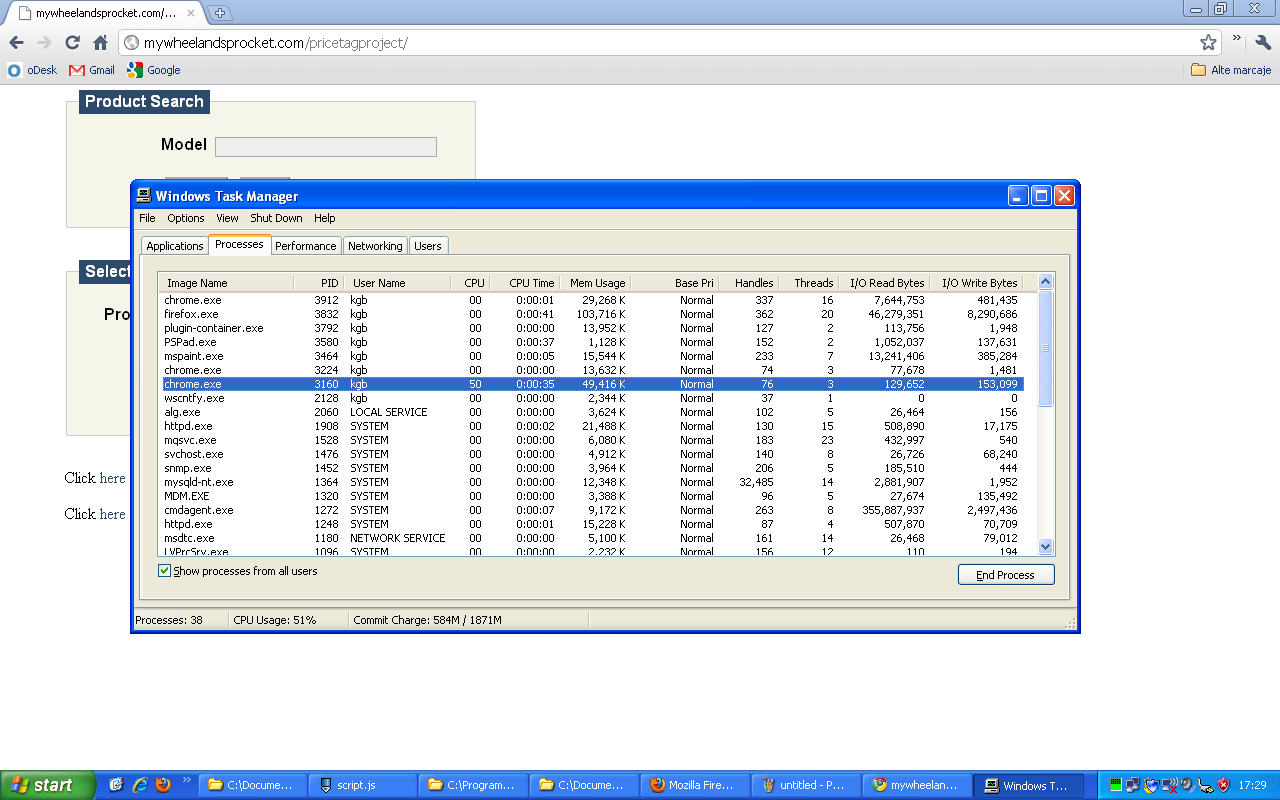Select the firefox.exe process row

click(191, 314)
